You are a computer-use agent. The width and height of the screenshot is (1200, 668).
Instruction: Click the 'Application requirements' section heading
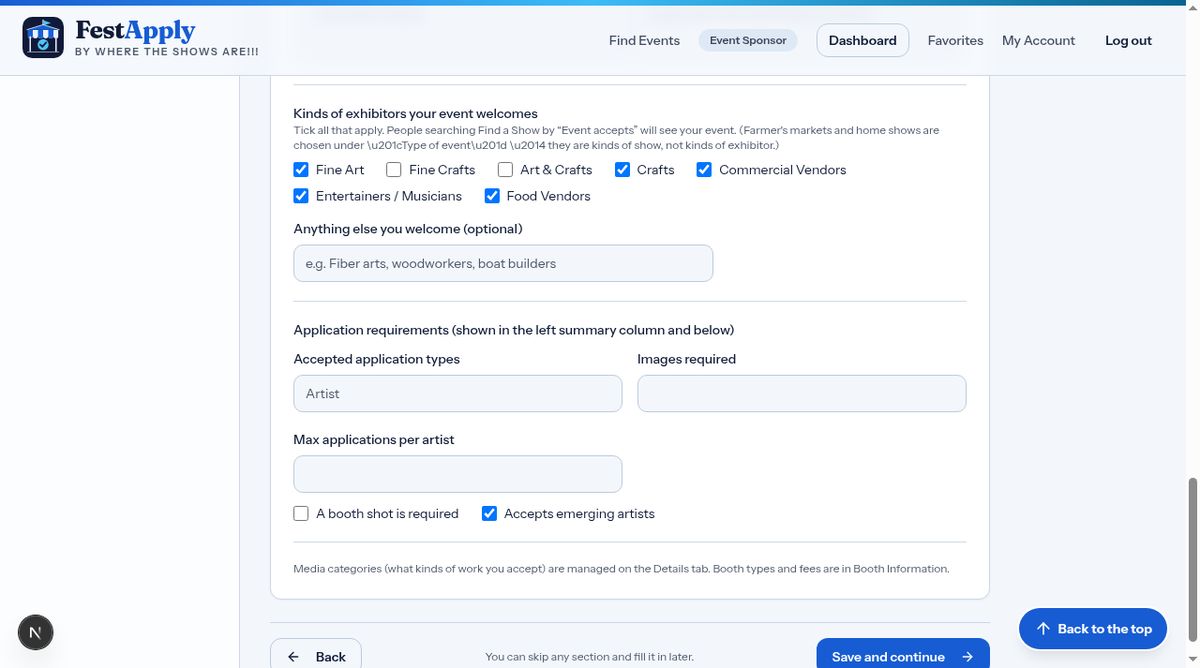pos(514,330)
